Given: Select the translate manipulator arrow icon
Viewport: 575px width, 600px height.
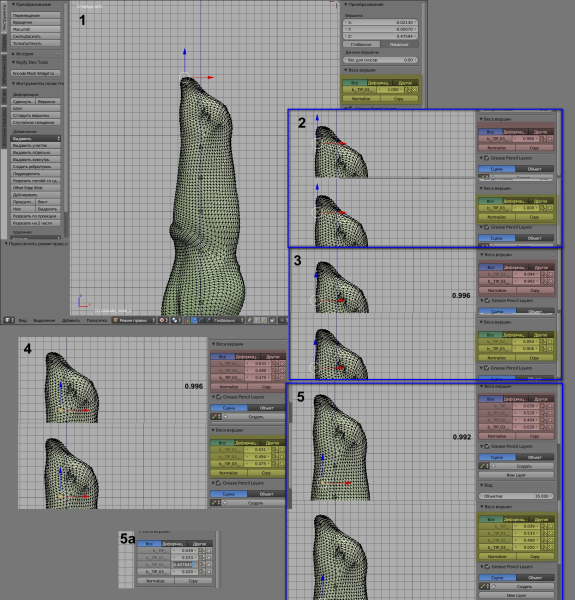Looking at the screenshot, I should pyautogui.click(x=194, y=320).
